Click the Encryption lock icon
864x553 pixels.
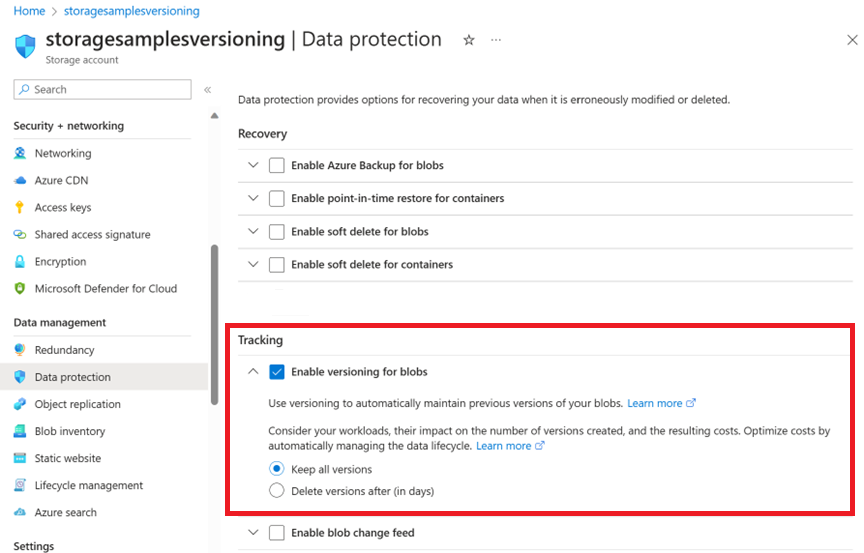coord(20,262)
